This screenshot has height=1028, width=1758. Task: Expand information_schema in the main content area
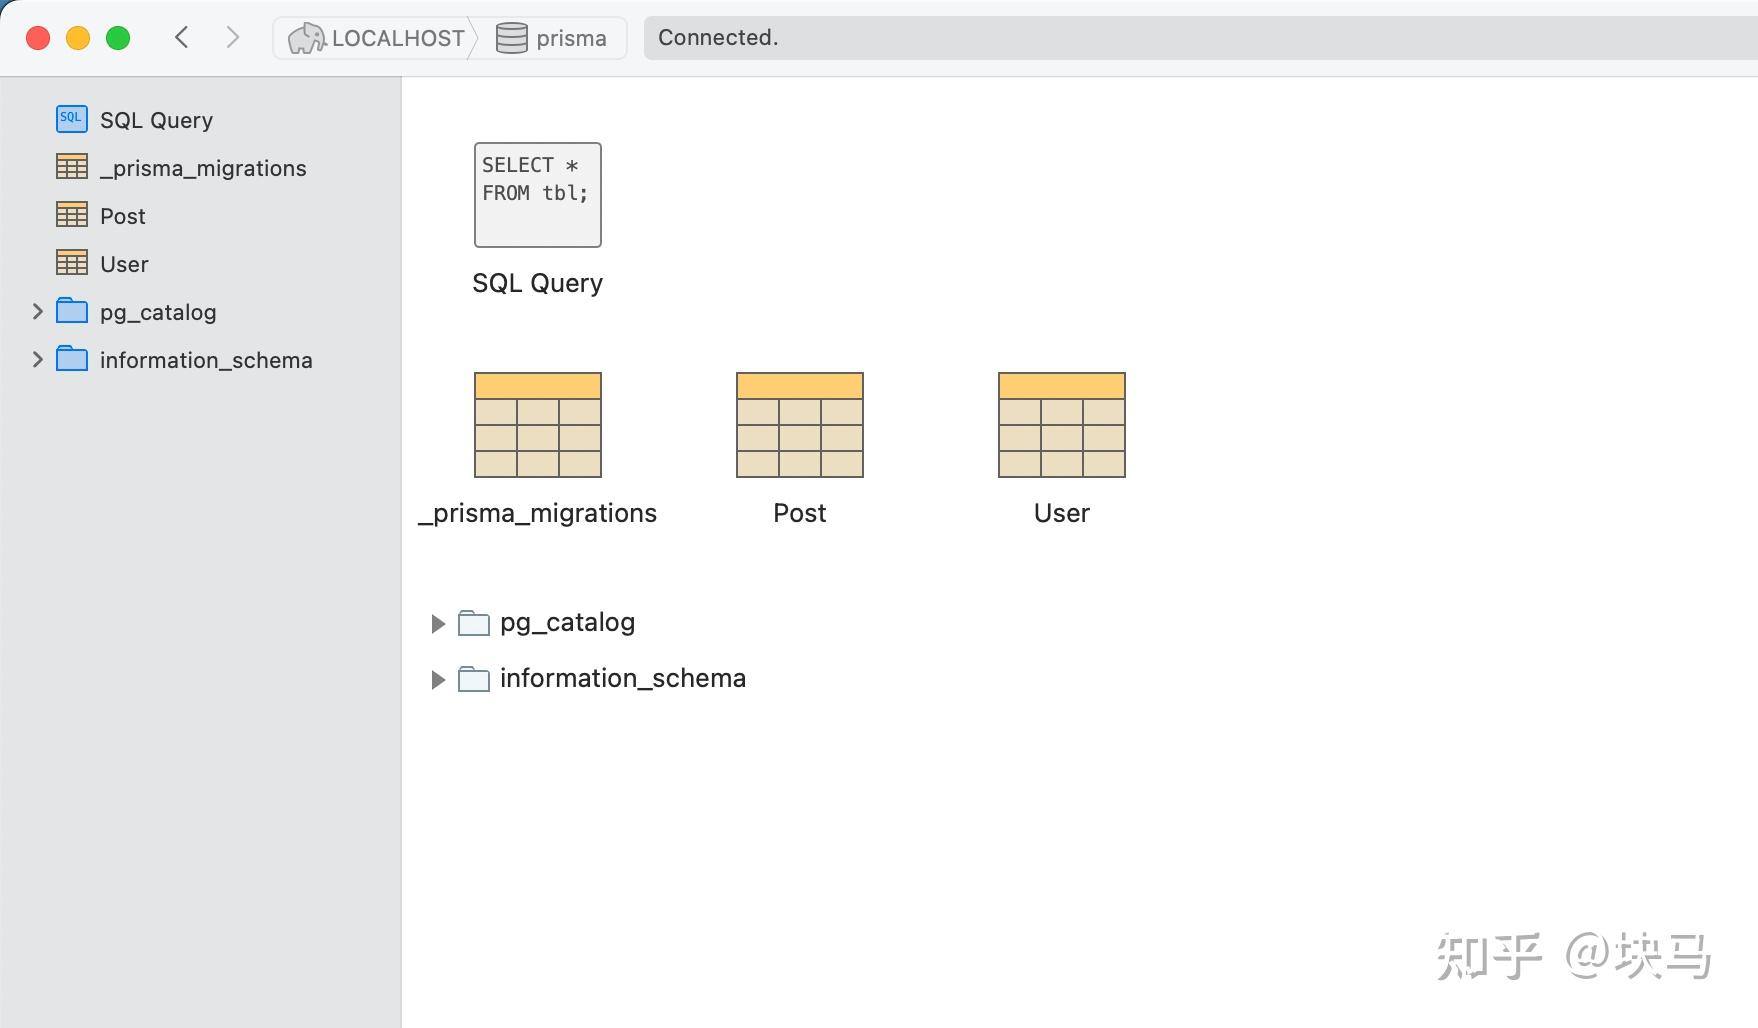pyautogui.click(x=438, y=679)
